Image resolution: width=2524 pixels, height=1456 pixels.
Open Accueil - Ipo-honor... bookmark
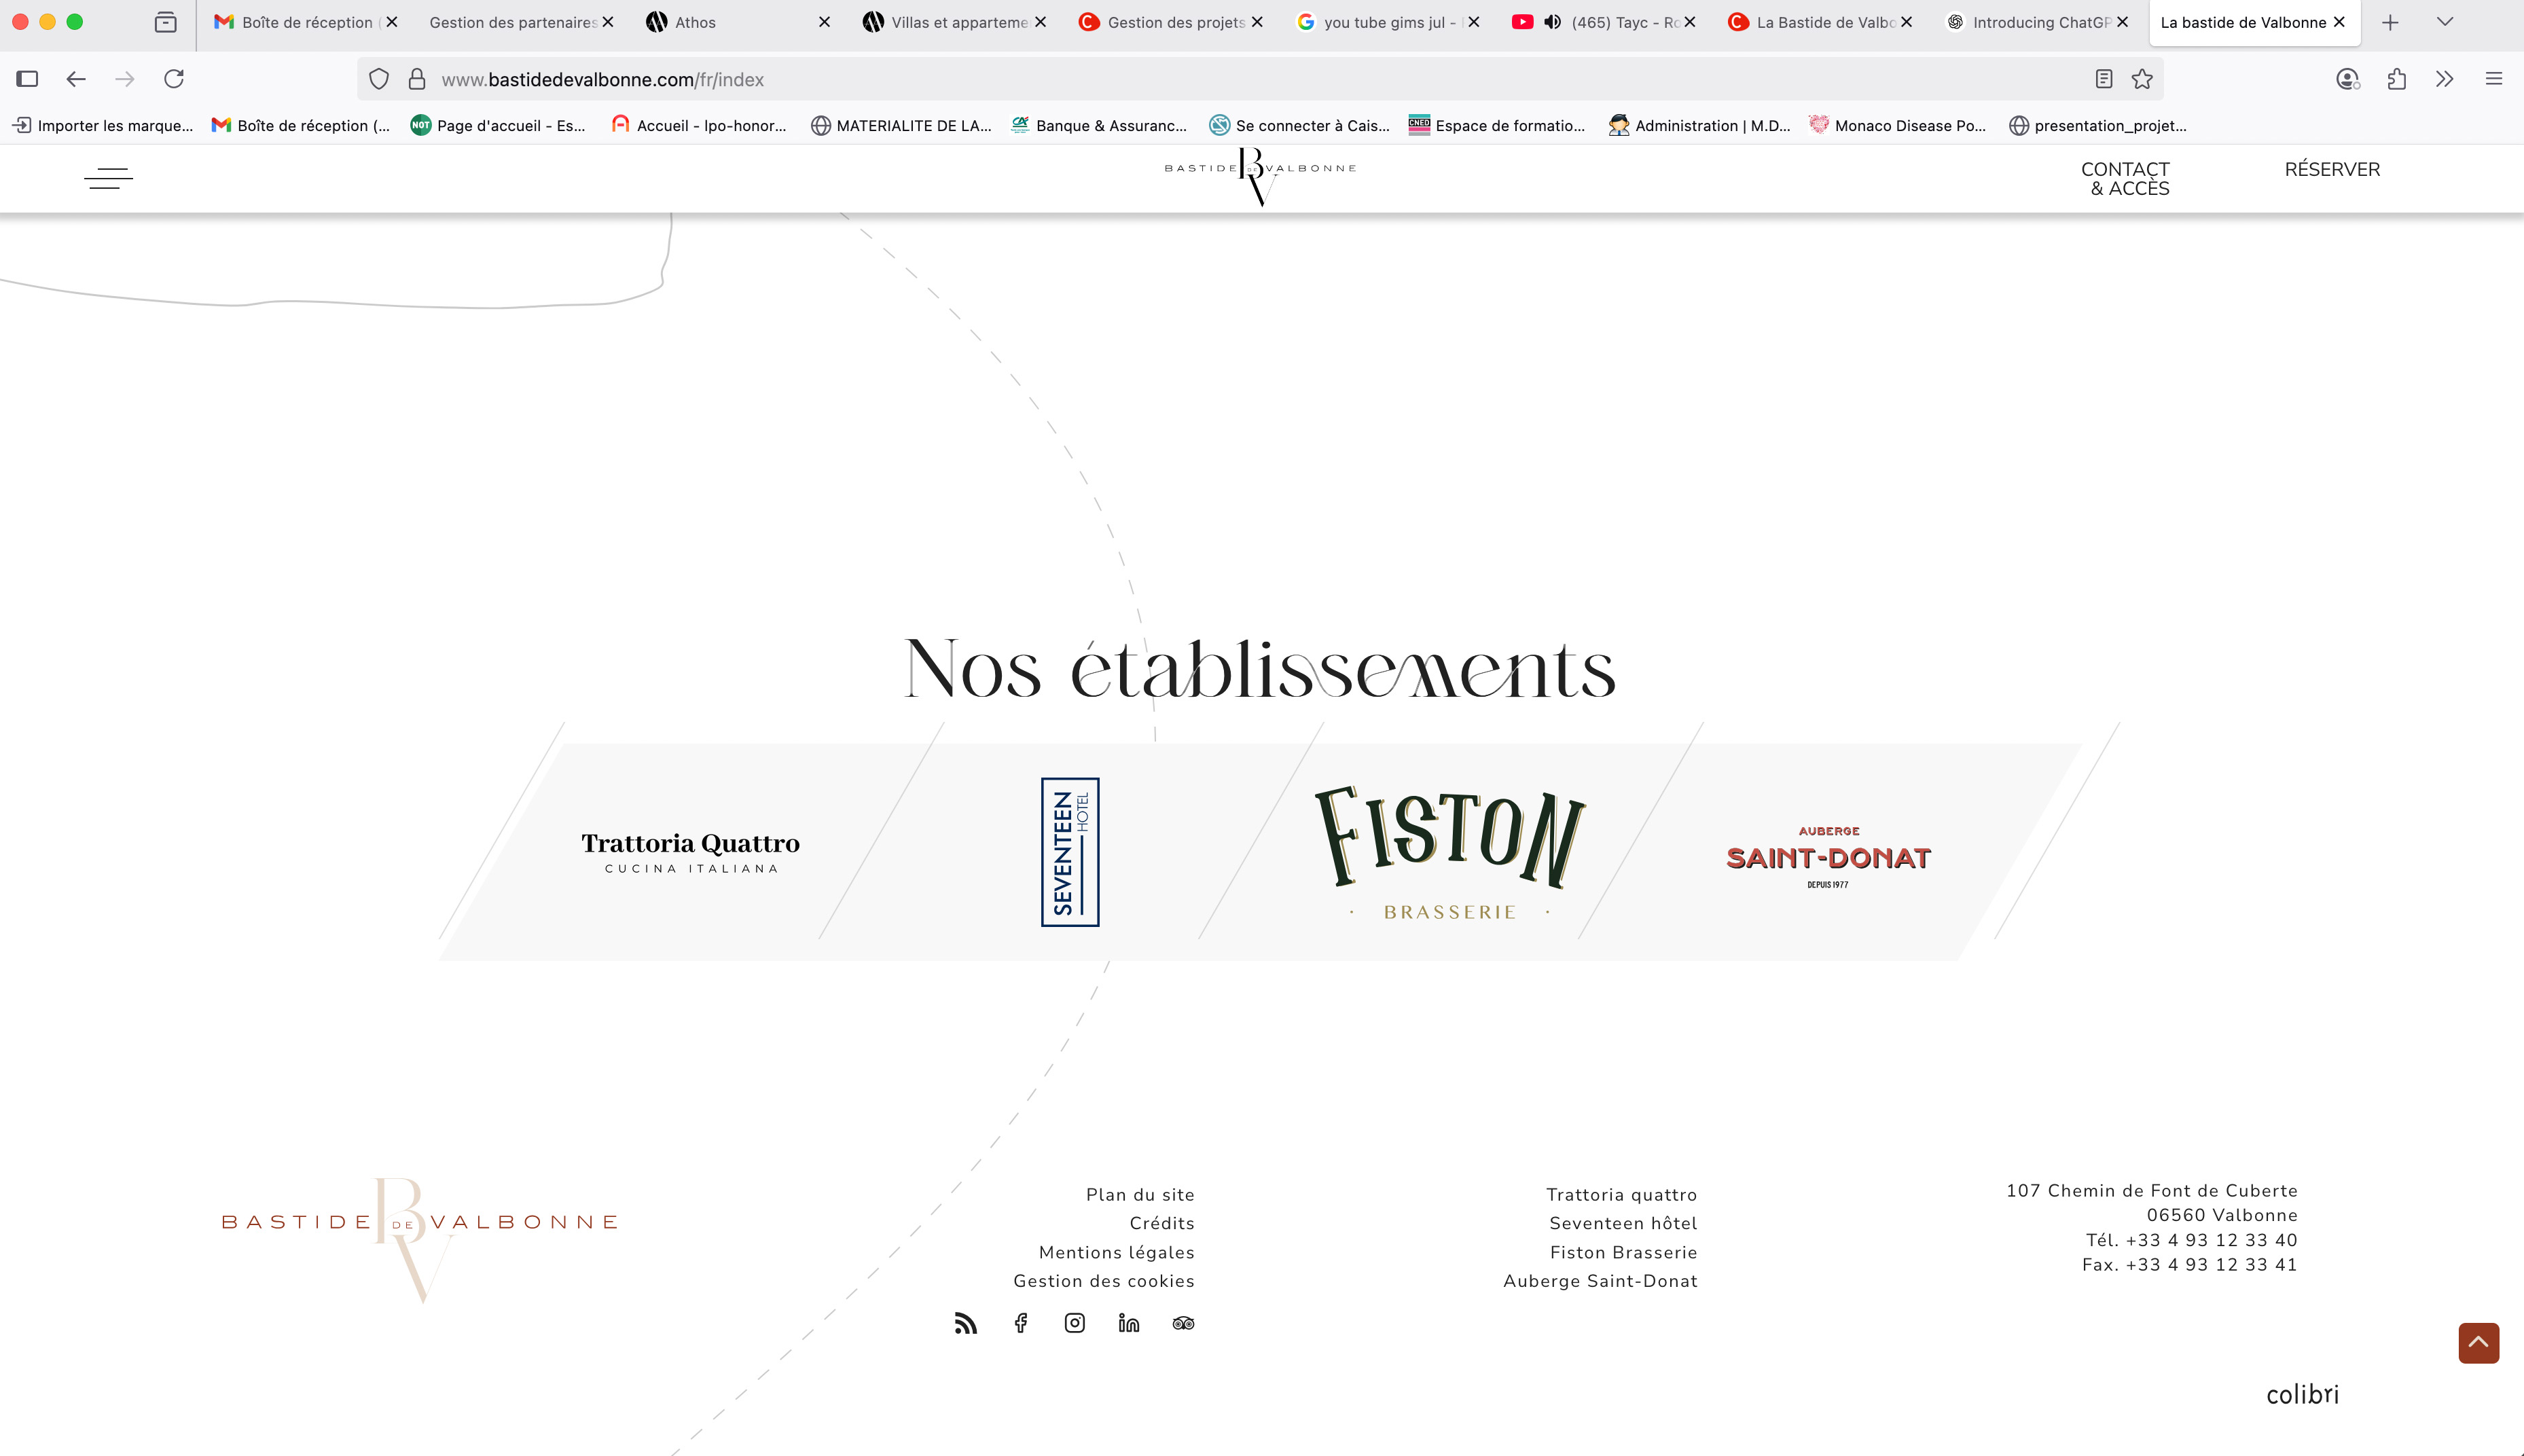pyautogui.click(x=699, y=125)
